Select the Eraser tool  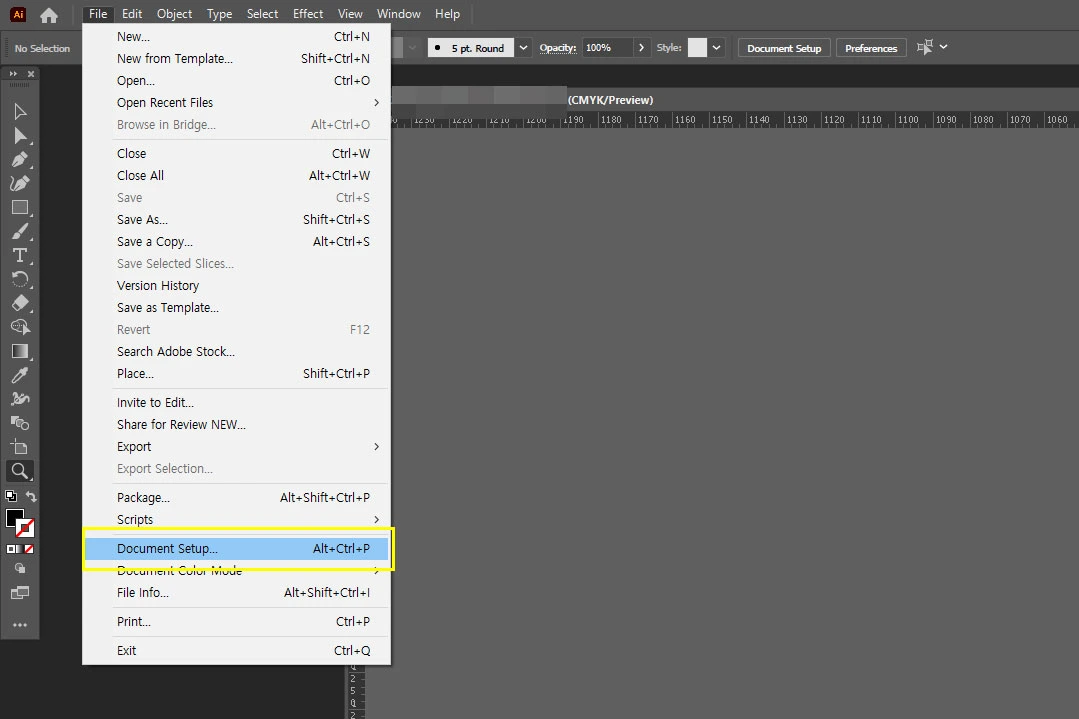pyautogui.click(x=20, y=303)
